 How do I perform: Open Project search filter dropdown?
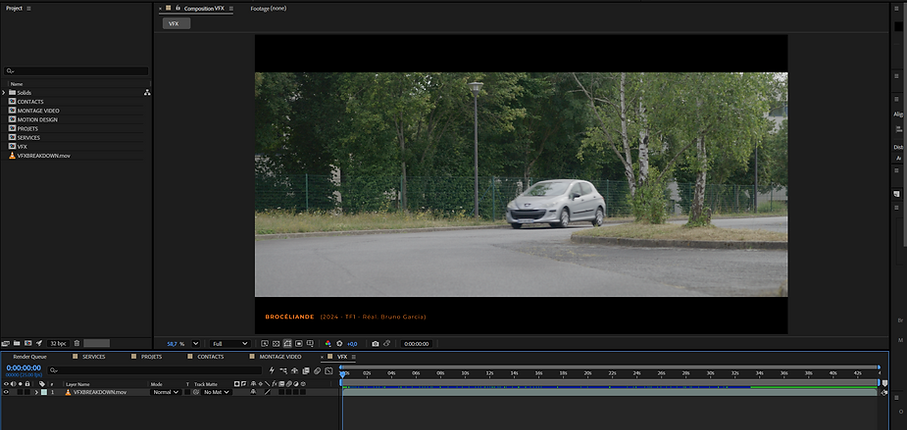(10, 71)
